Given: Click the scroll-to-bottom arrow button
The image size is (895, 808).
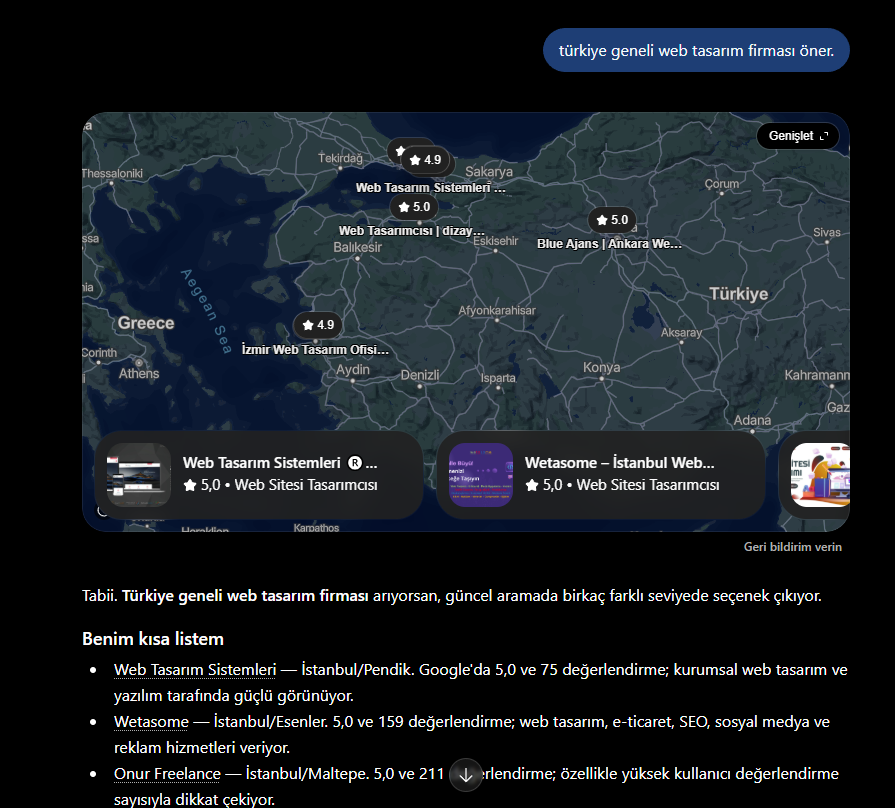Looking at the screenshot, I should (x=466, y=775).
